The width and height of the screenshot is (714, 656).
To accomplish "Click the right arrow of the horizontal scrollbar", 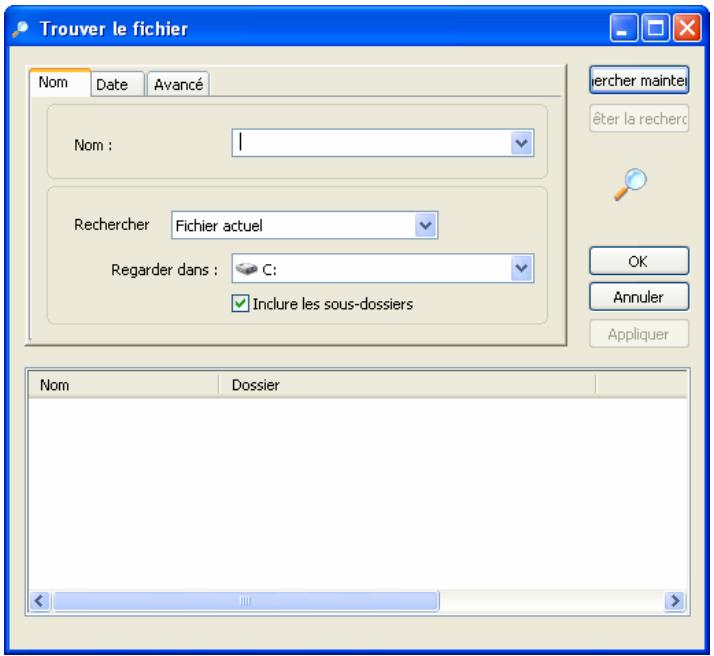I will point(675,601).
